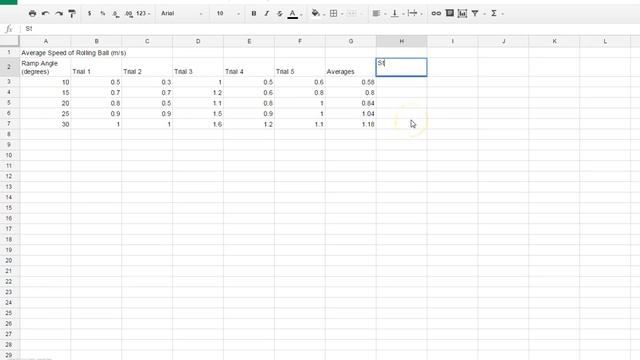640x360 pixels.
Task: Select row 15 header
Action: pyautogui.click(x=9, y=208)
